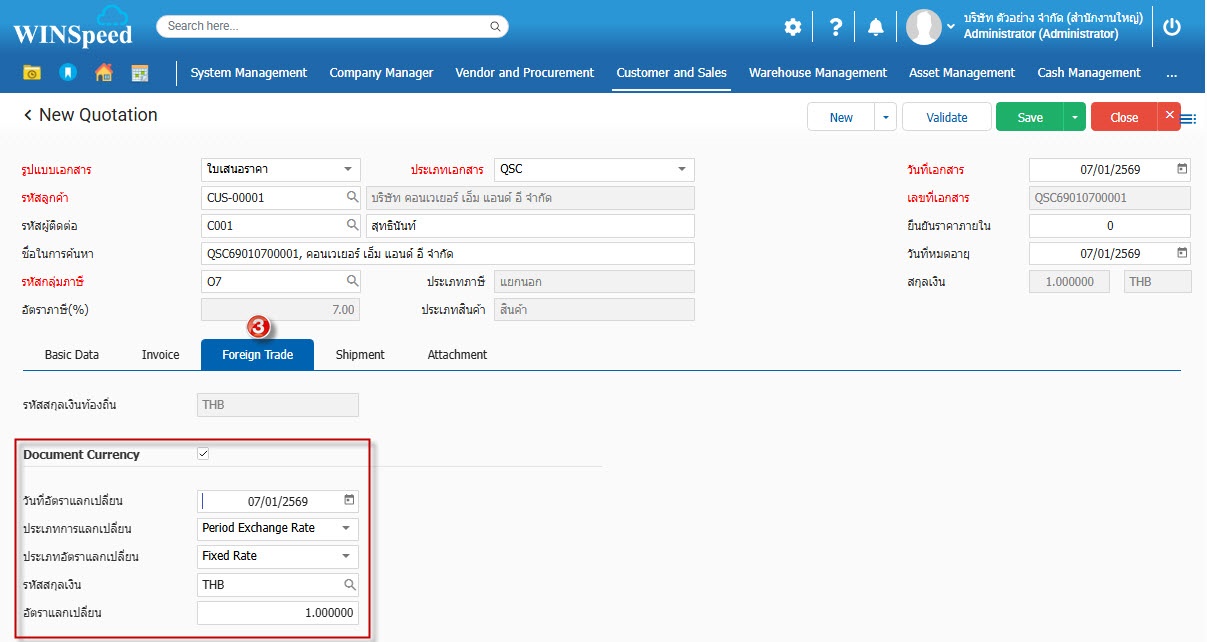Image resolution: width=1207 pixels, height=642 pixels.
Task: Go to the home icon shortcut
Action: pos(103,73)
